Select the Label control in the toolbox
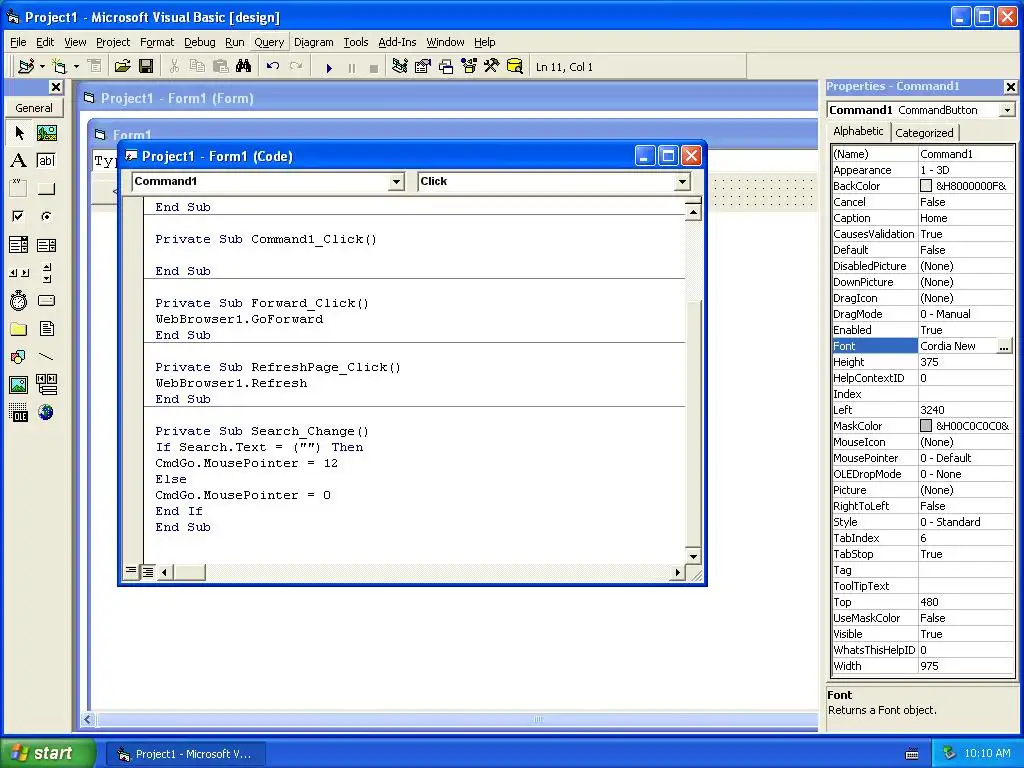The height and width of the screenshot is (768, 1024). point(19,161)
